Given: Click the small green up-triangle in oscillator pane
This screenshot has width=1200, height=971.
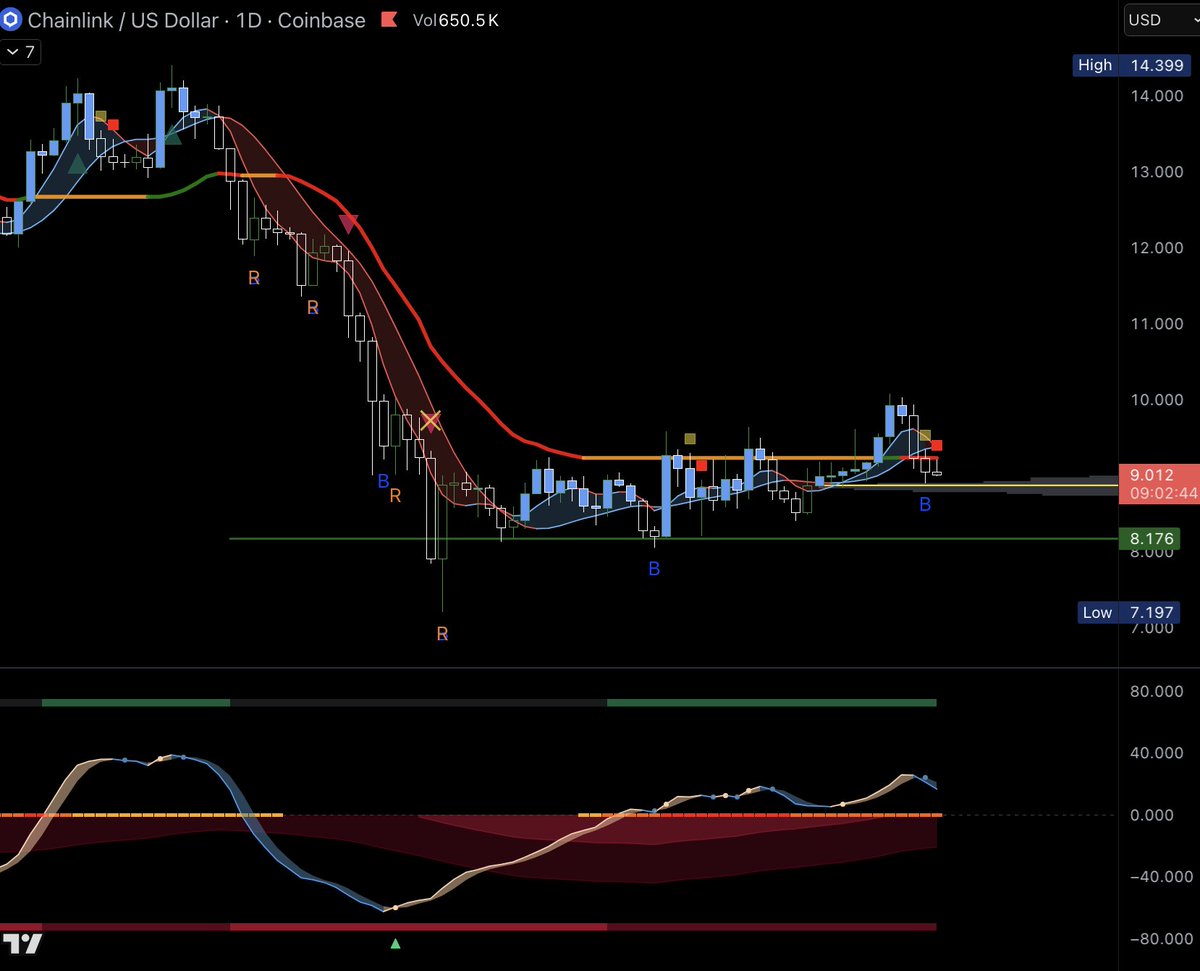Looking at the screenshot, I should point(395,942).
